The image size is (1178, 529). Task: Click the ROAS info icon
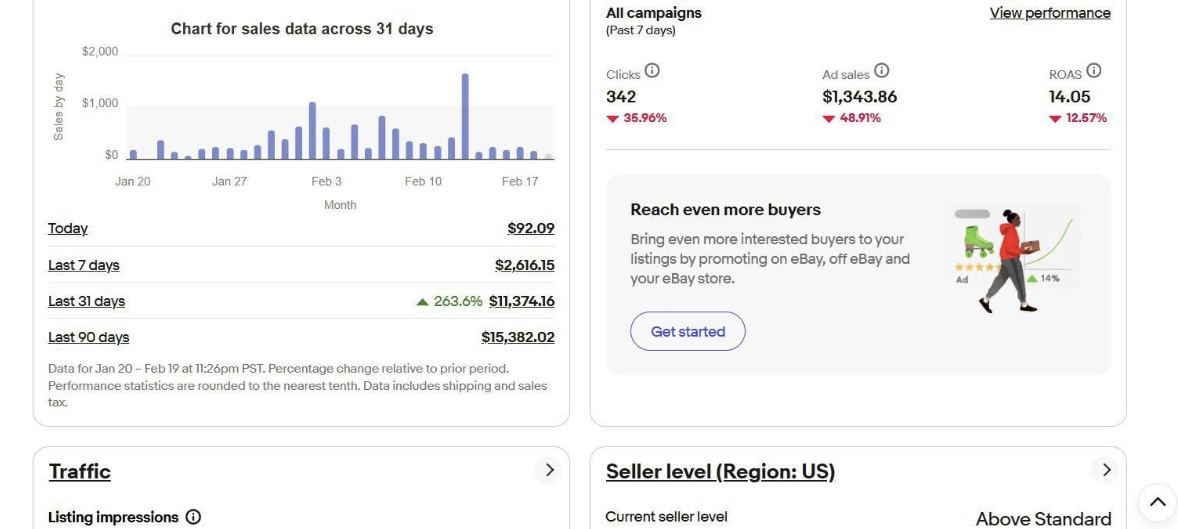tap(1093, 71)
